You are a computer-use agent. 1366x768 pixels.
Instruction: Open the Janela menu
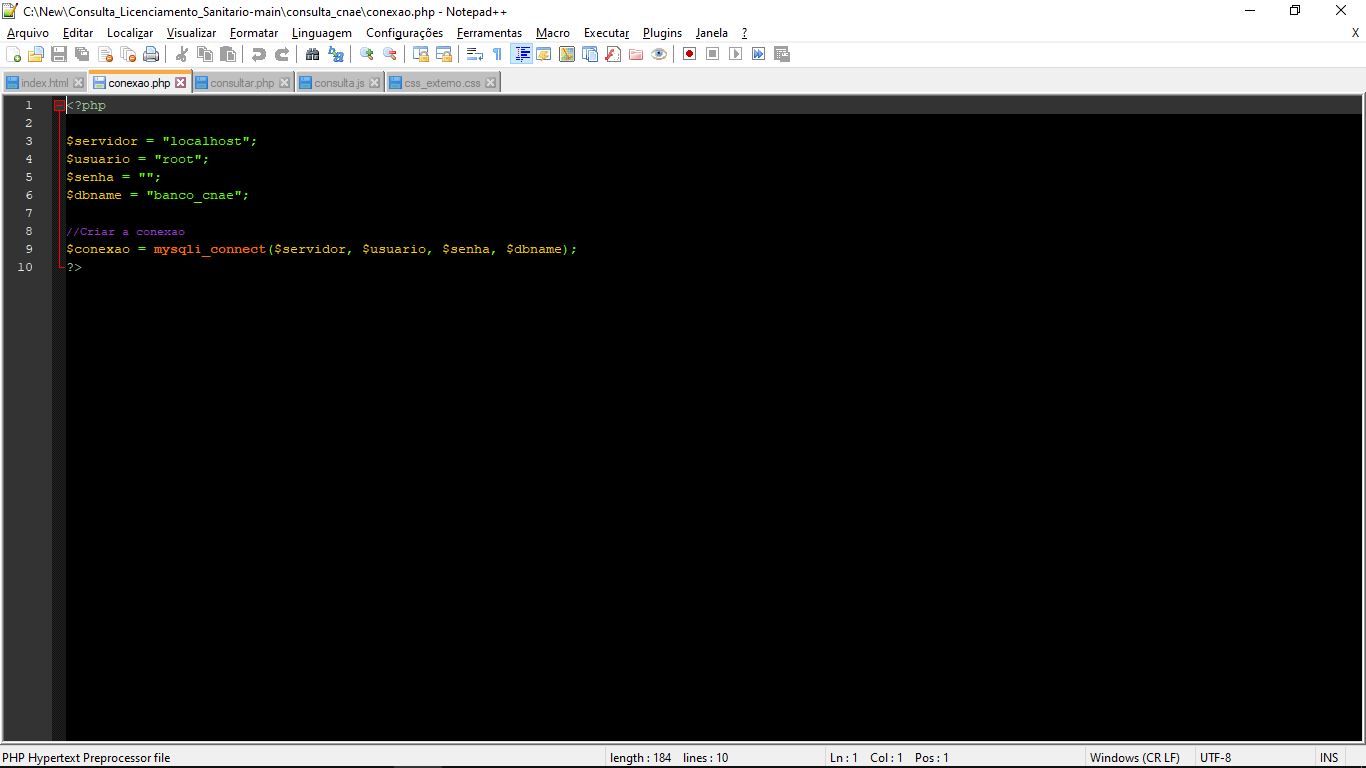[712, 33]
